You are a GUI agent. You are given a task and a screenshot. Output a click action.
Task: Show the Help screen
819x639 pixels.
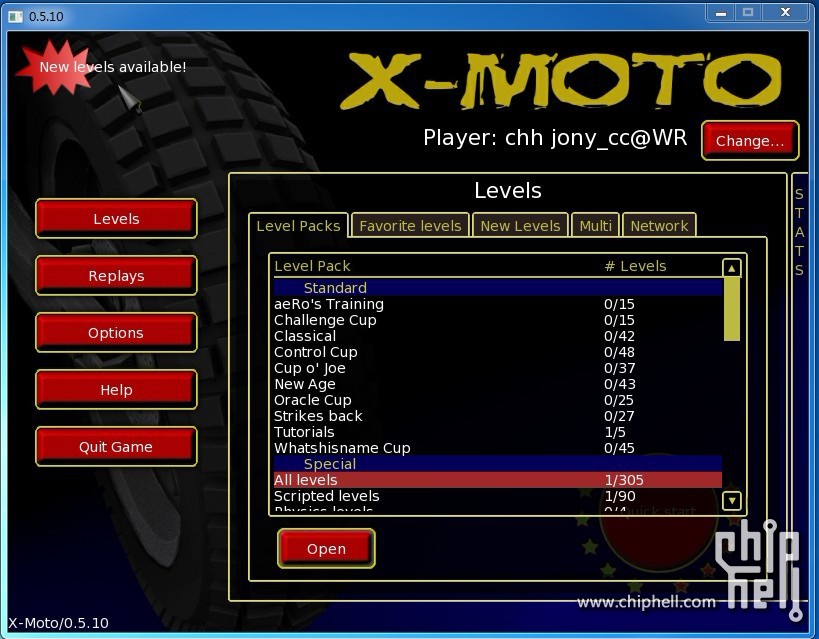116,389
